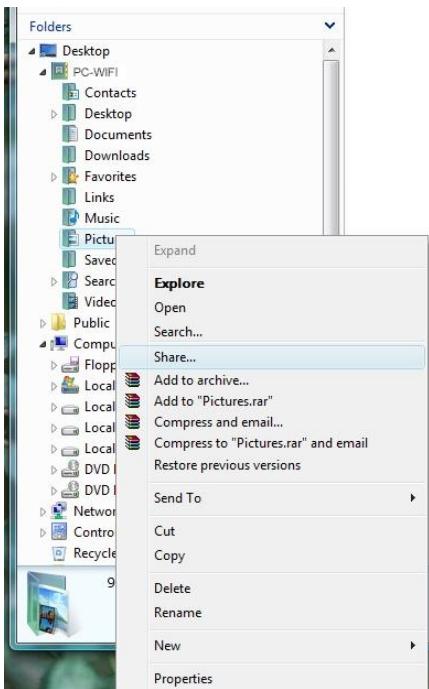Expand the Public folder node
The height and width of the screenshot is (689, 429).
pyautogui.click(x=43, y=323)
